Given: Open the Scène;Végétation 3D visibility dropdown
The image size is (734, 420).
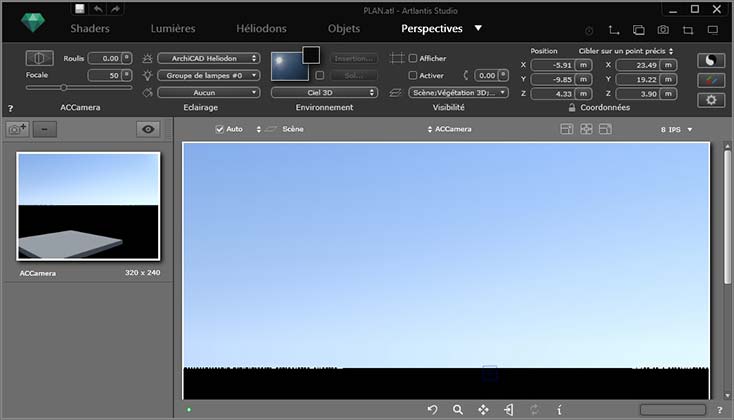Looking at the screenshot, I should 458,92.
